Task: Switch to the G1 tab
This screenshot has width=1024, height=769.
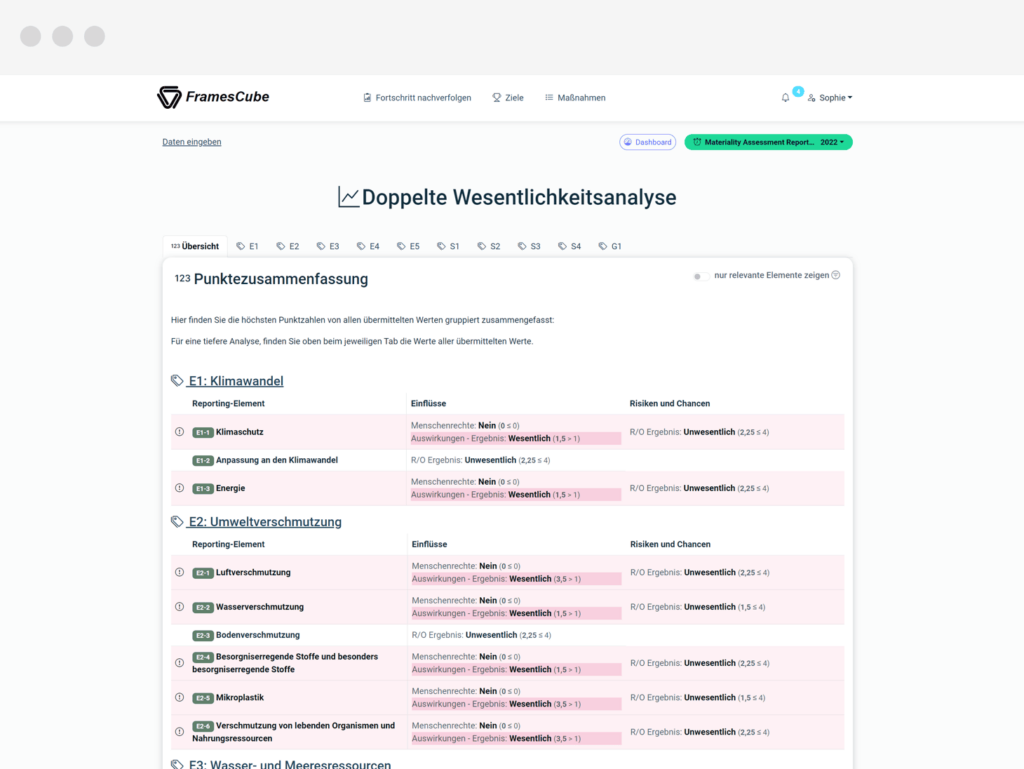Action: pyautogui.click(x=610, y=246)
